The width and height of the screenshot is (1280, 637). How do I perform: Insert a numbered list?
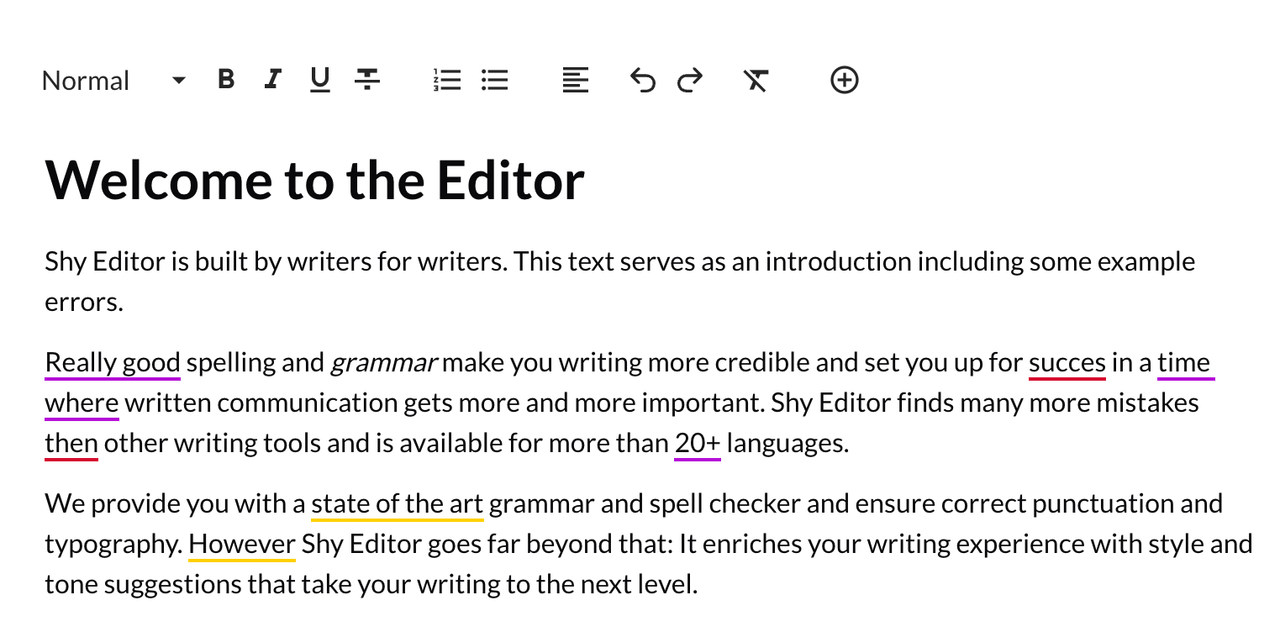tap(447, 80)
